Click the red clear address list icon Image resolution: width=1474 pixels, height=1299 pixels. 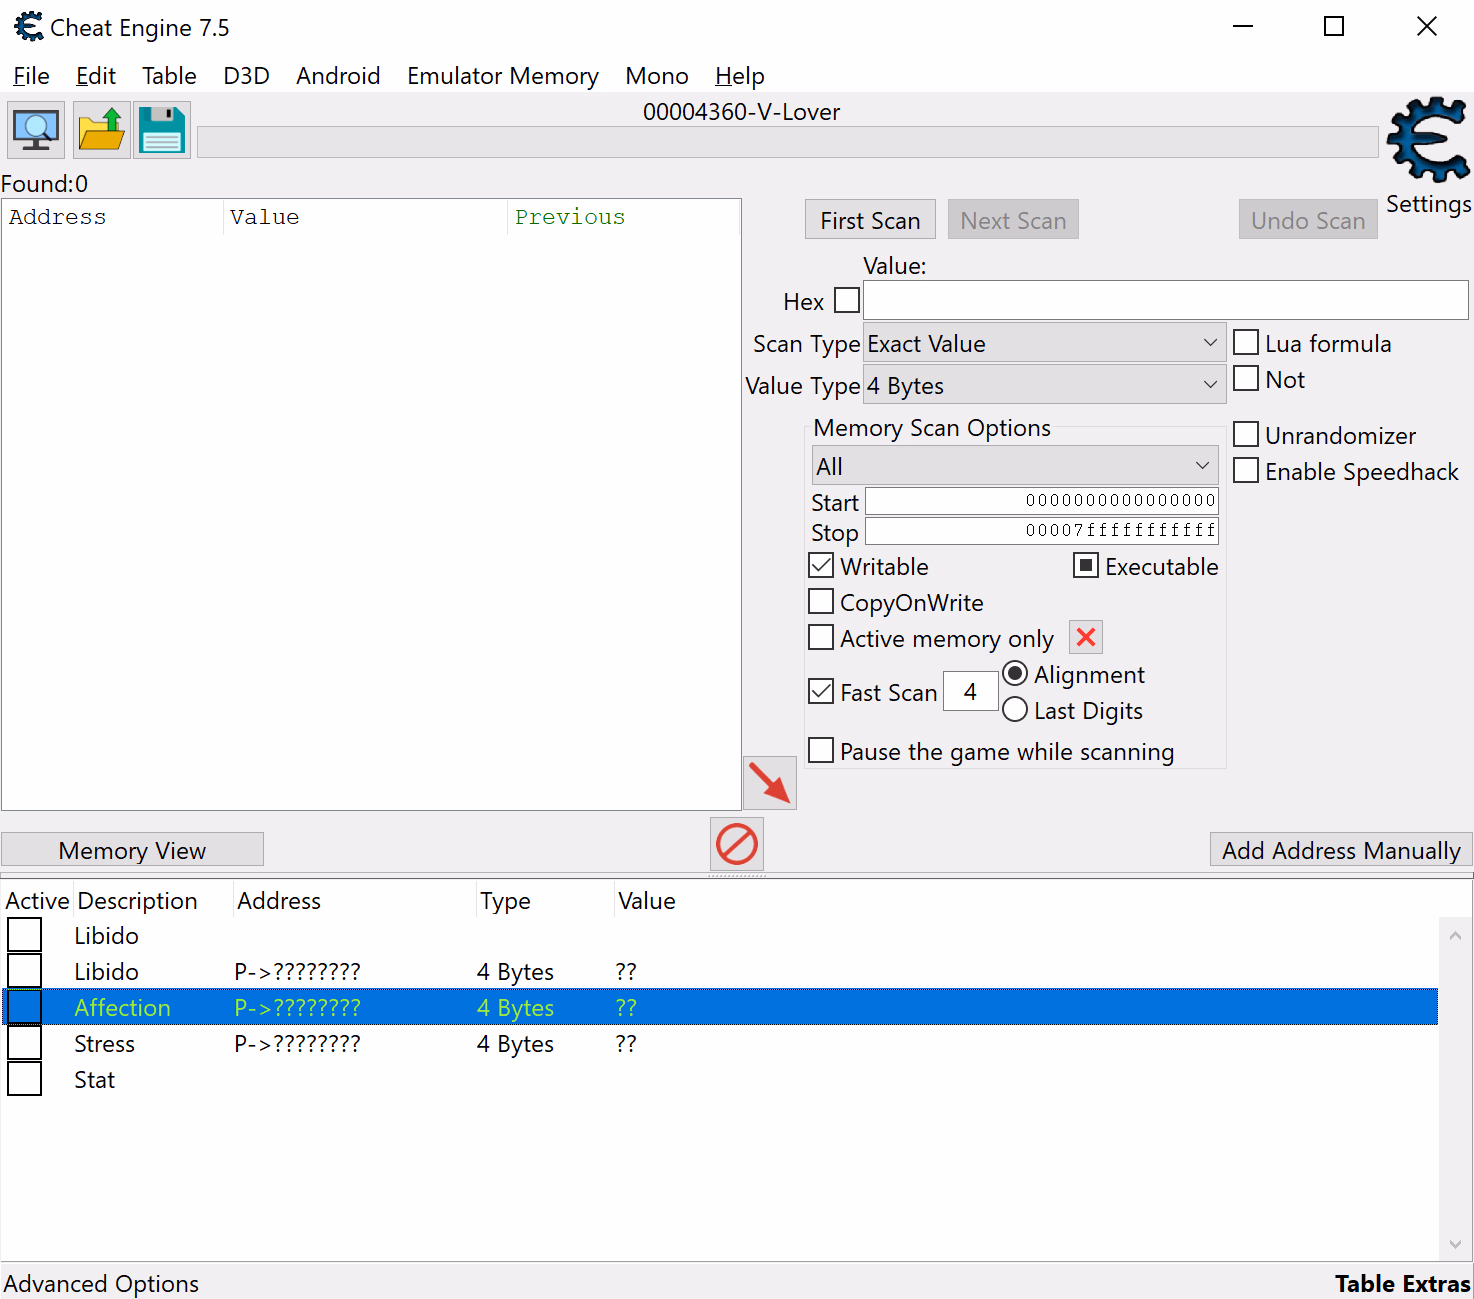pos(737,844)
